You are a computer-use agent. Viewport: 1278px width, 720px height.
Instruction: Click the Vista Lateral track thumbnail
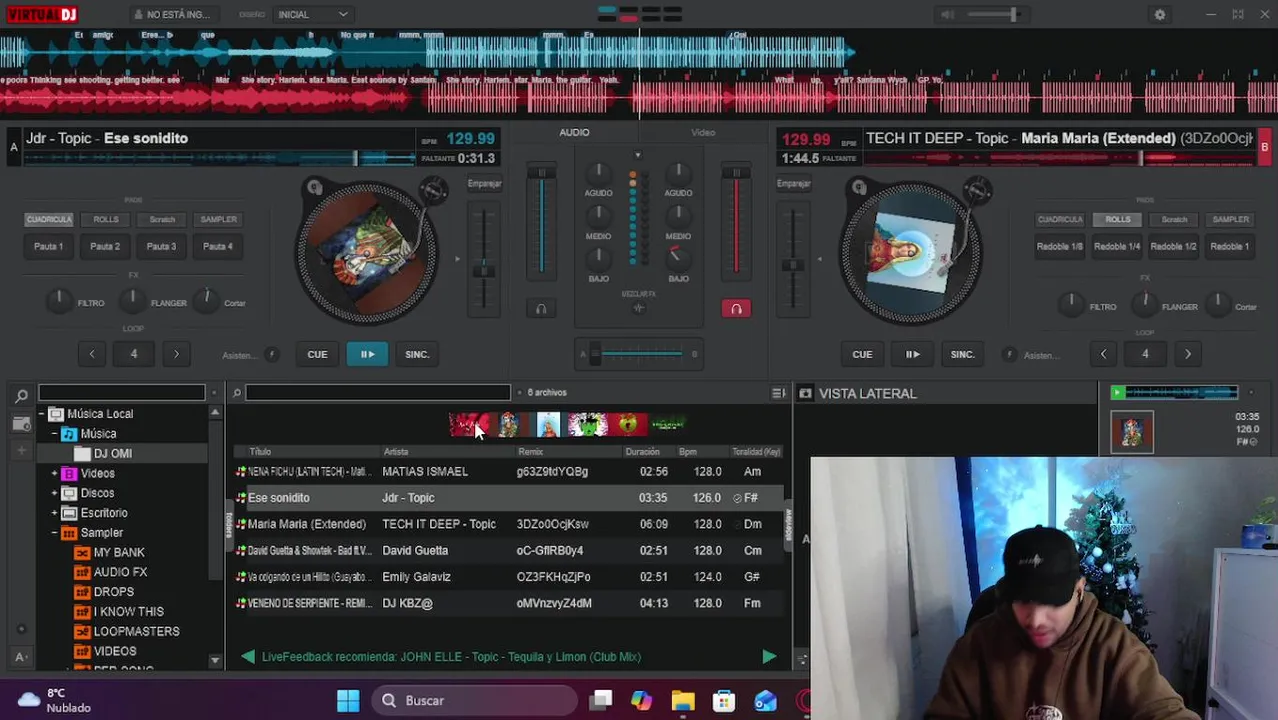pos(1132,433)
